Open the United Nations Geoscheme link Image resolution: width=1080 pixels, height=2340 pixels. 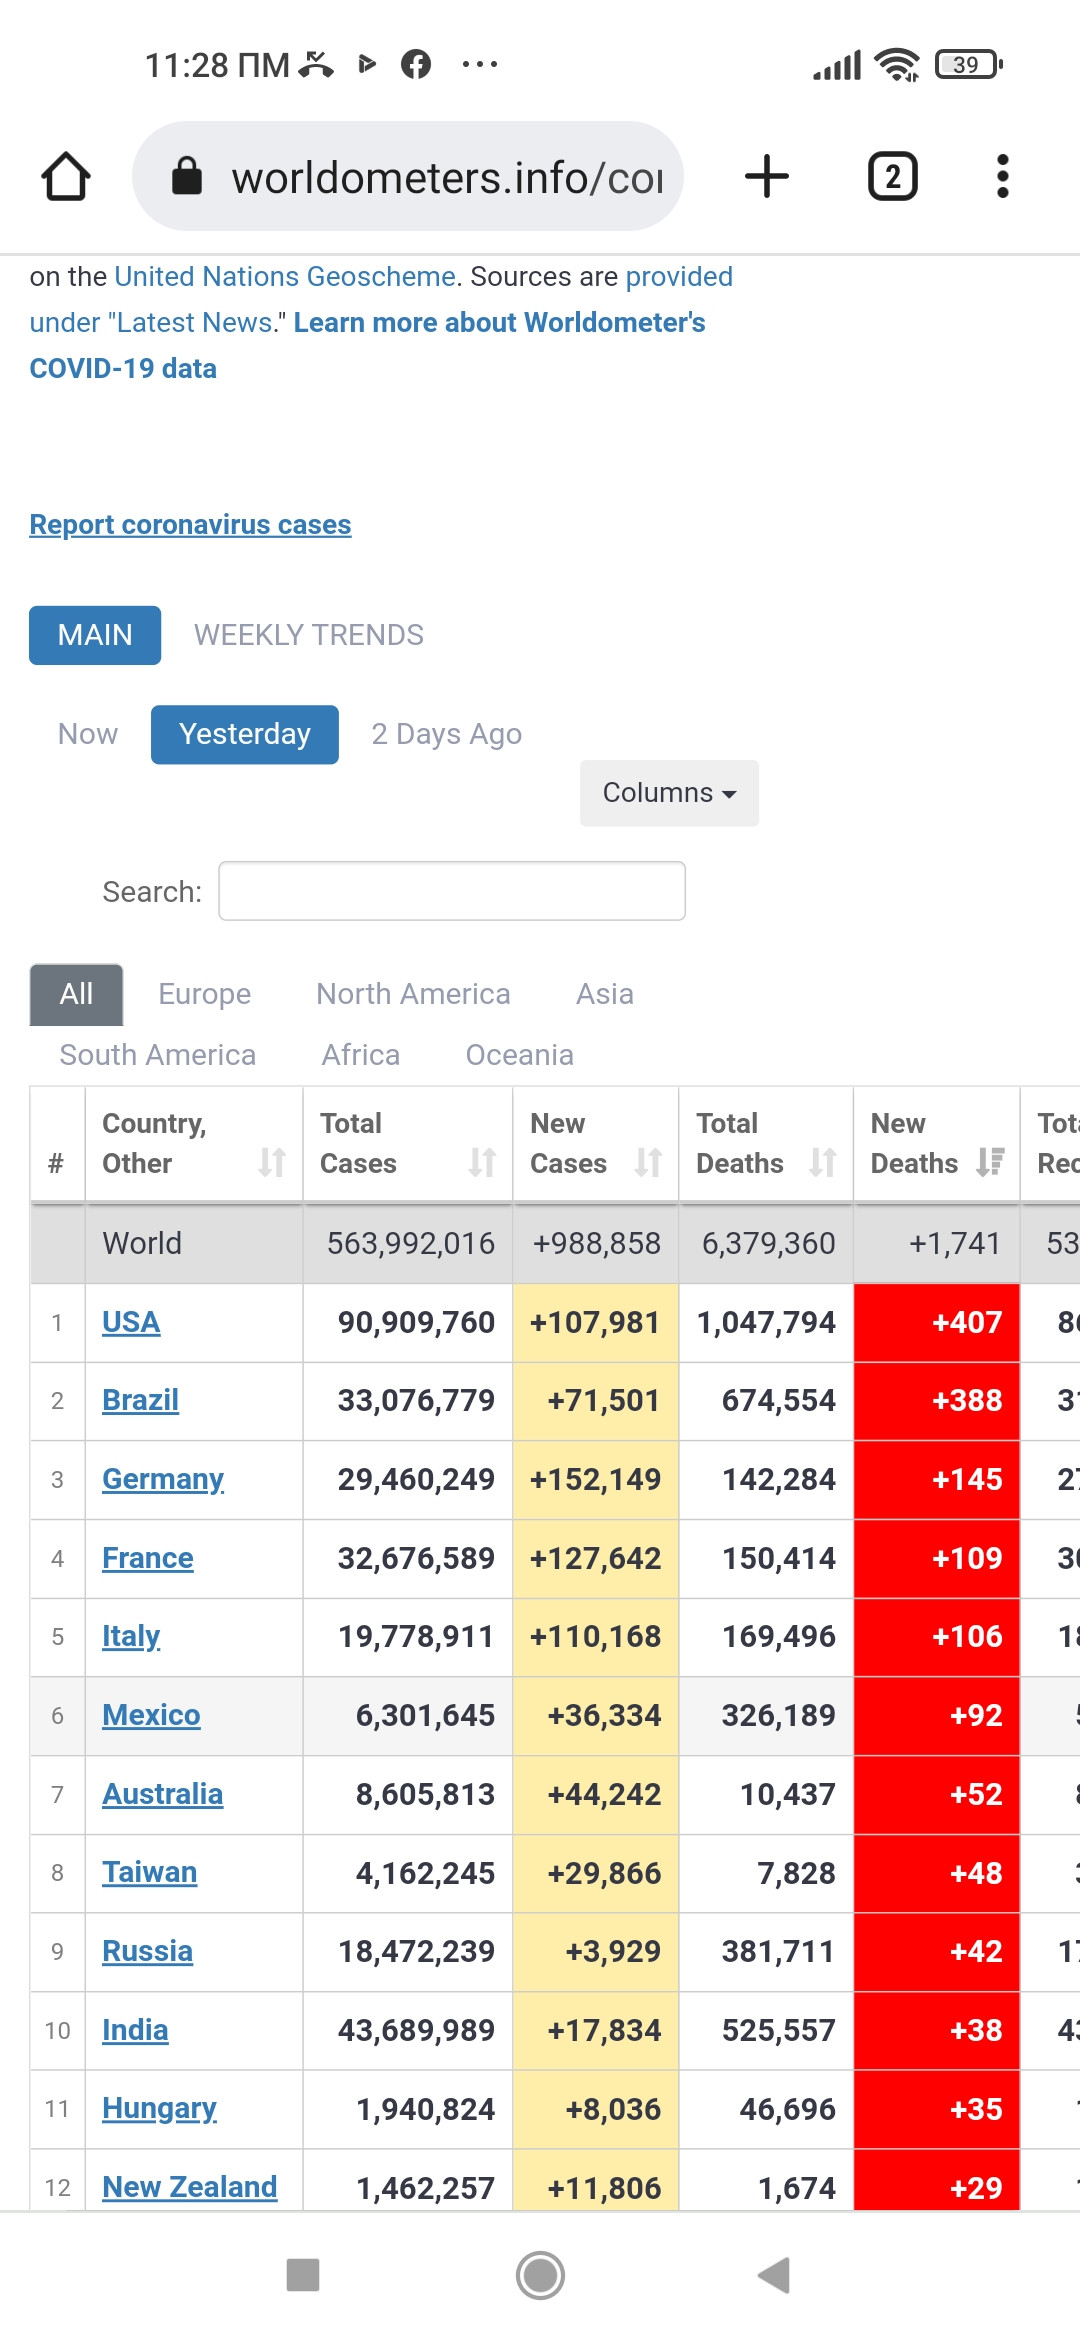[x=285, y=276]
